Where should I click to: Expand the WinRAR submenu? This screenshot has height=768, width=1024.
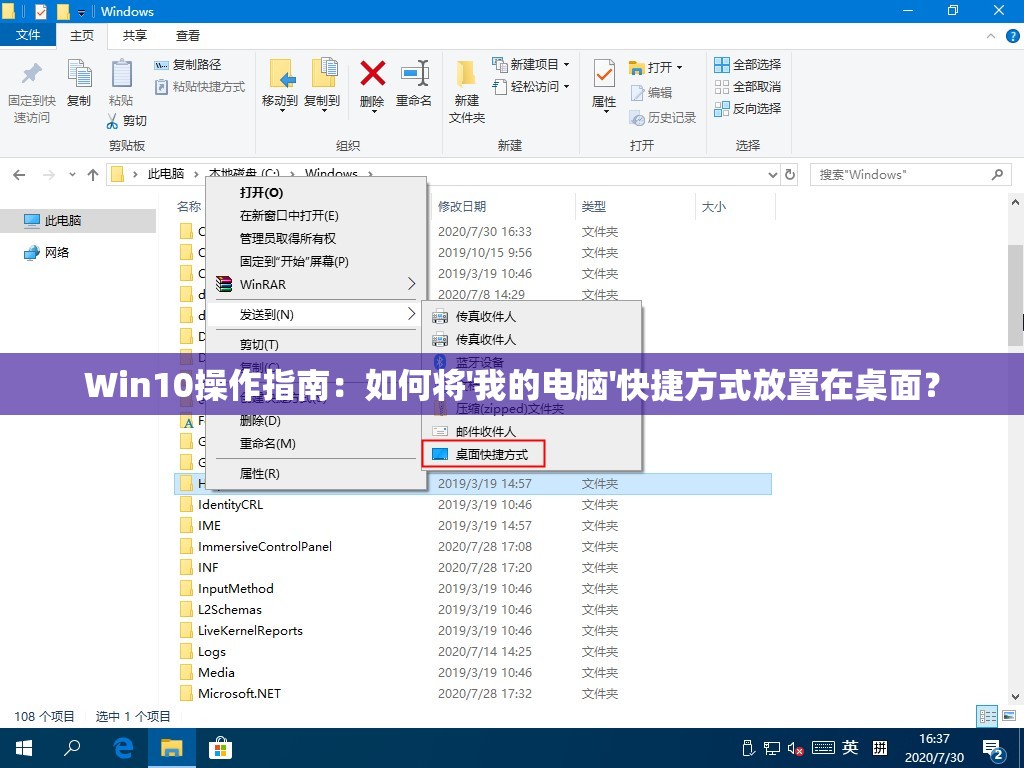[317, 284]
